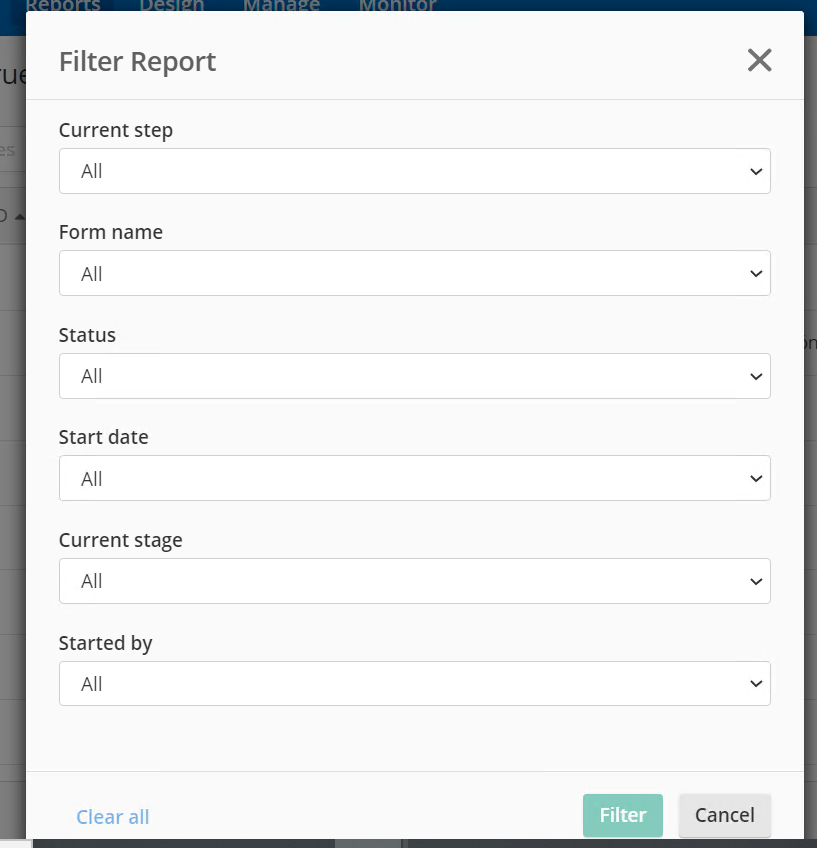Expand the Started by dropdown

click(414, 683)
